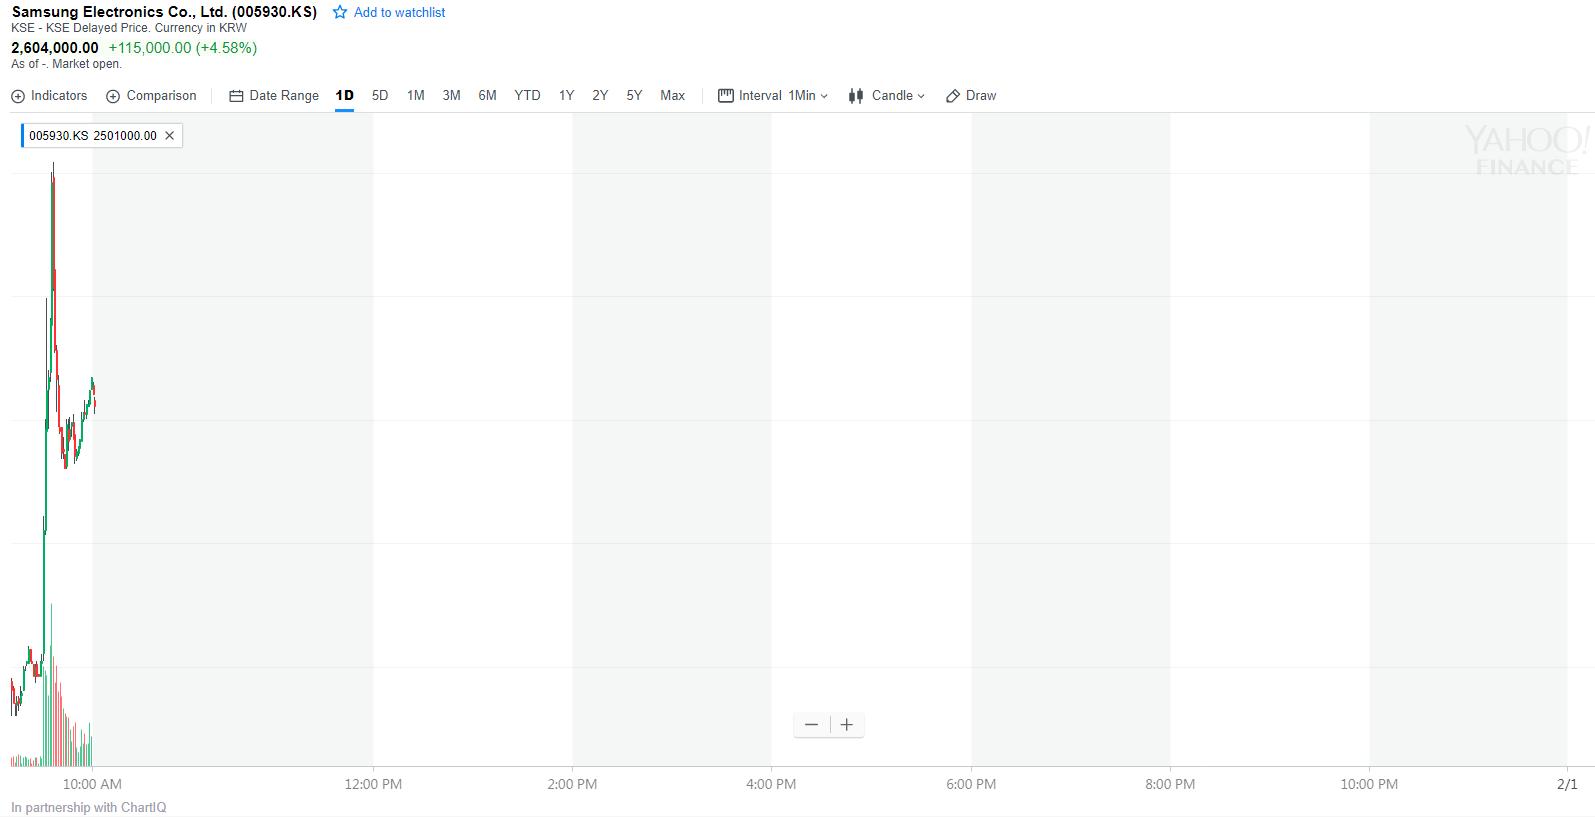Switch to the 5D range
The width and height of the screenshot is (1595, 817).
[x=380, y=96]
